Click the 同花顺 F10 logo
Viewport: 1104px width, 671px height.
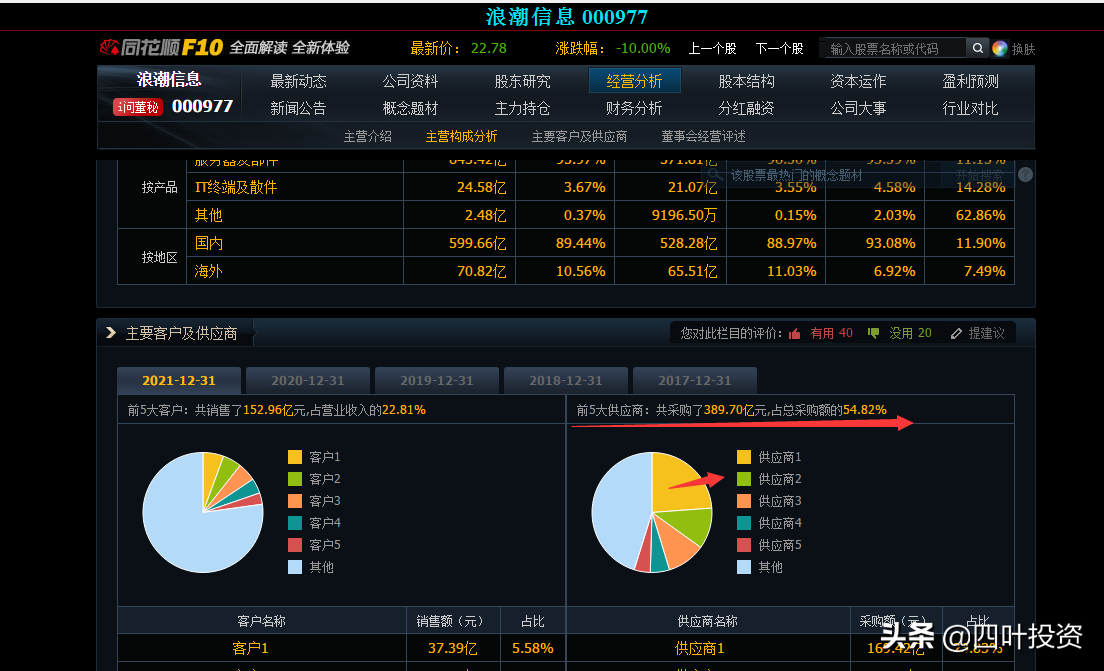pos(161,47)
